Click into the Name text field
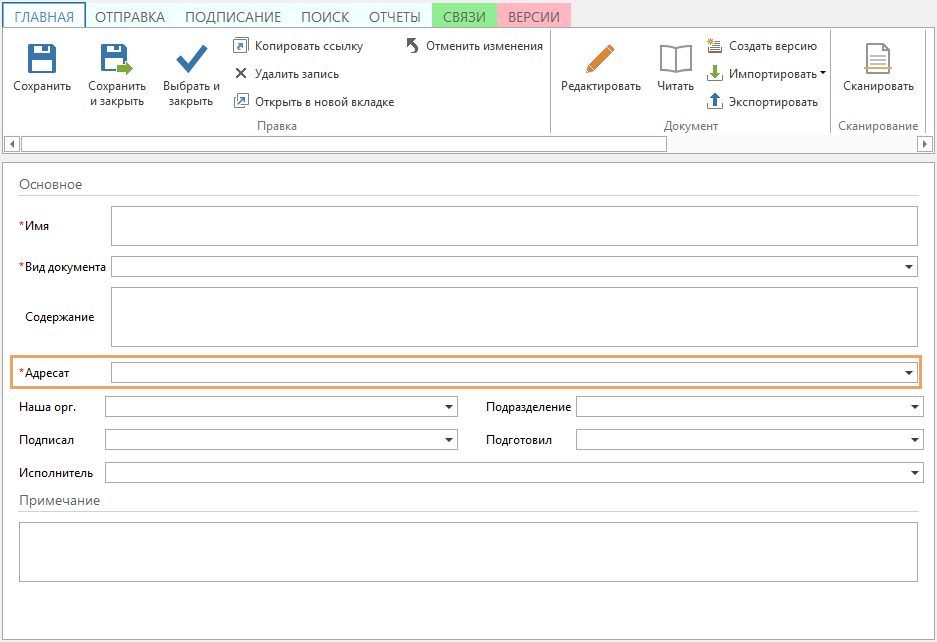 coord(514,226)
